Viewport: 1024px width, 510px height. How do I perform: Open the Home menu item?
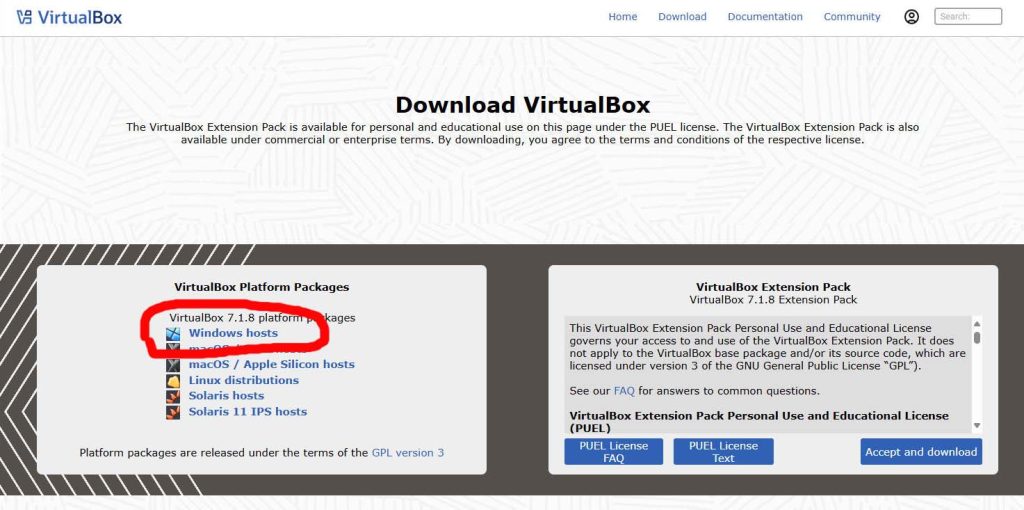pos(622,17)
